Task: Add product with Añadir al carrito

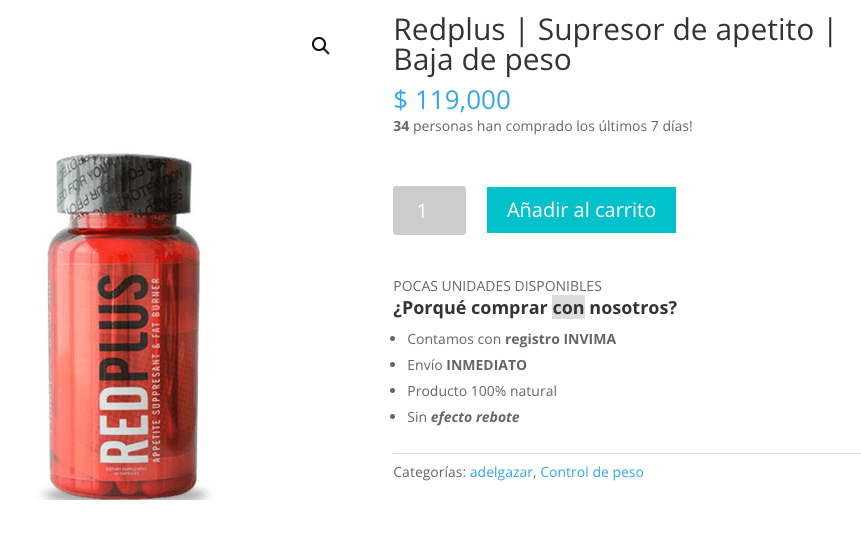Action: (x=581, y=210)
